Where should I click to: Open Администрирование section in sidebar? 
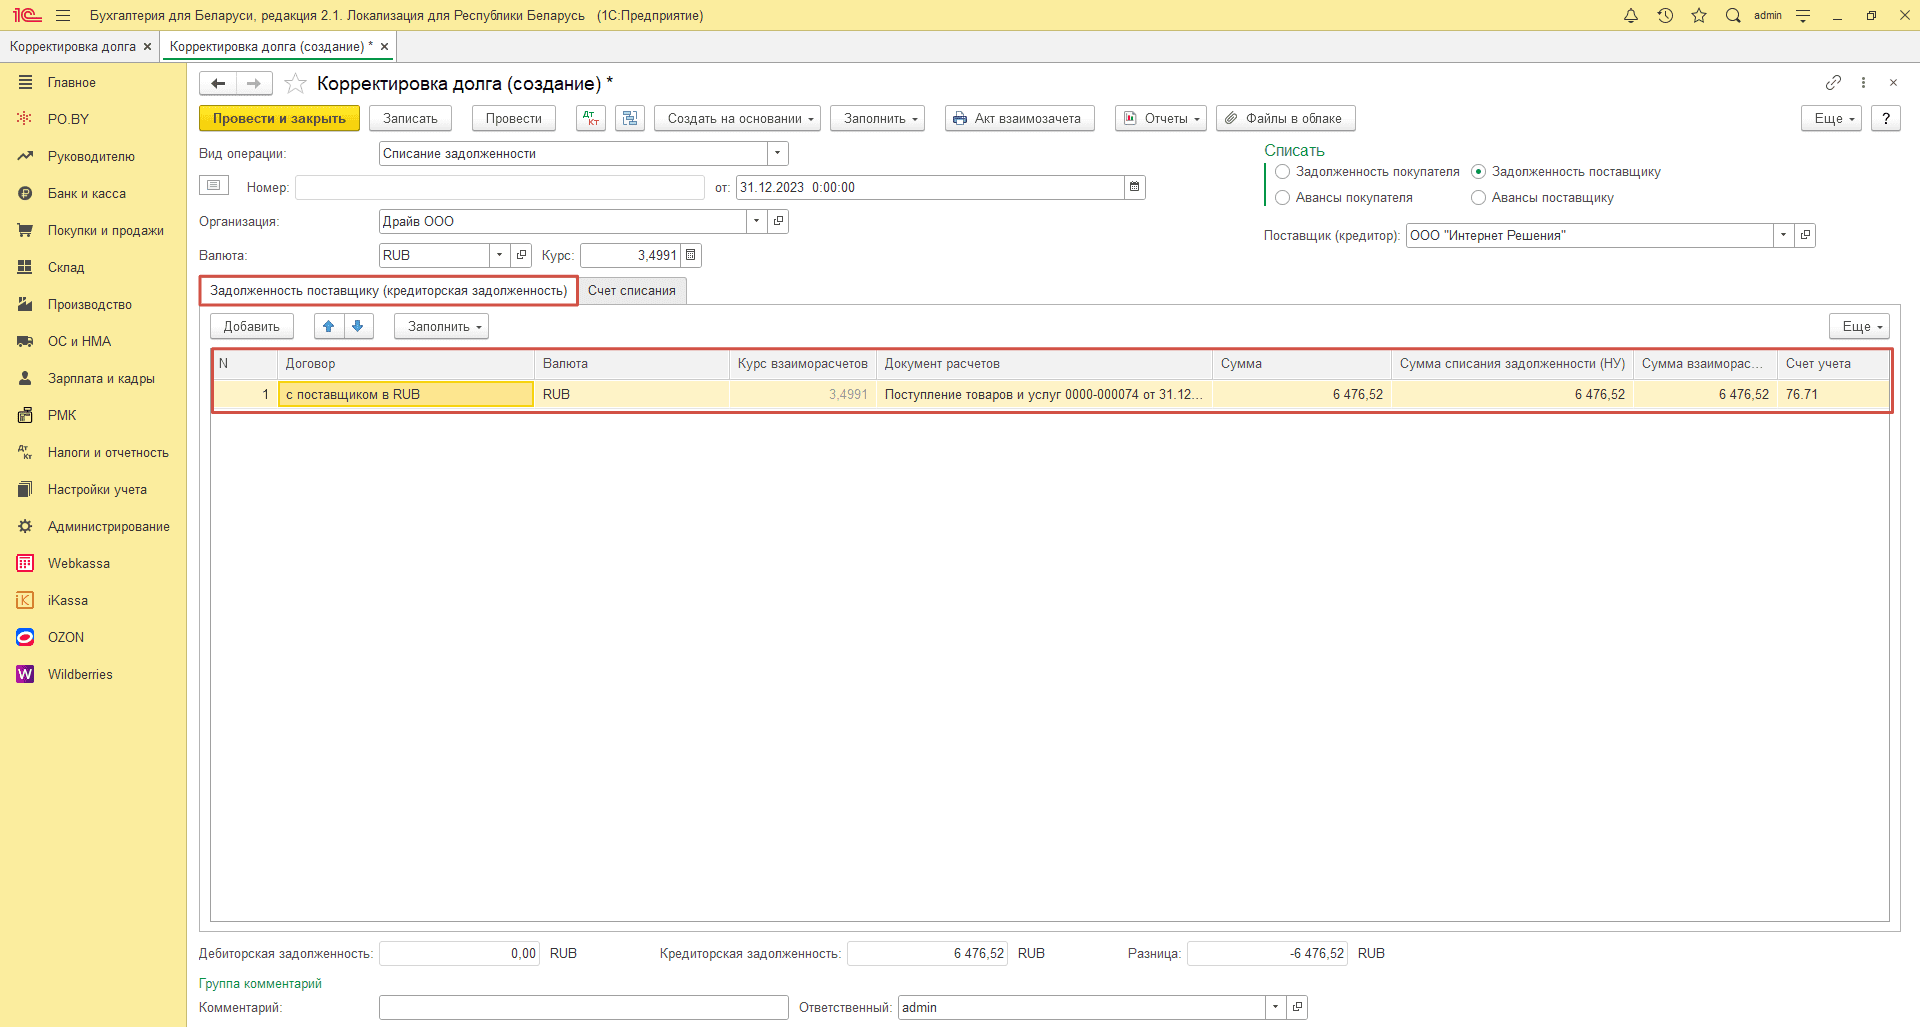point(109,526)
